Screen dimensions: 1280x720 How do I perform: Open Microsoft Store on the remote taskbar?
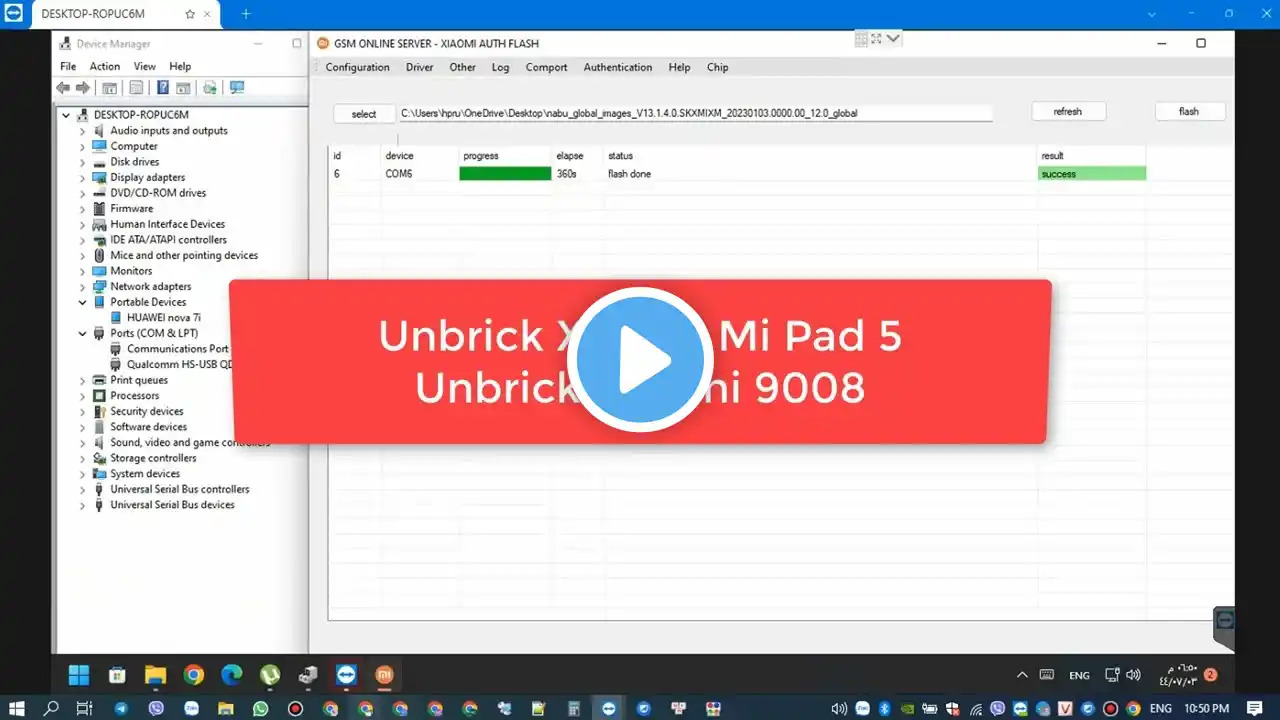[x=117, y=675]
